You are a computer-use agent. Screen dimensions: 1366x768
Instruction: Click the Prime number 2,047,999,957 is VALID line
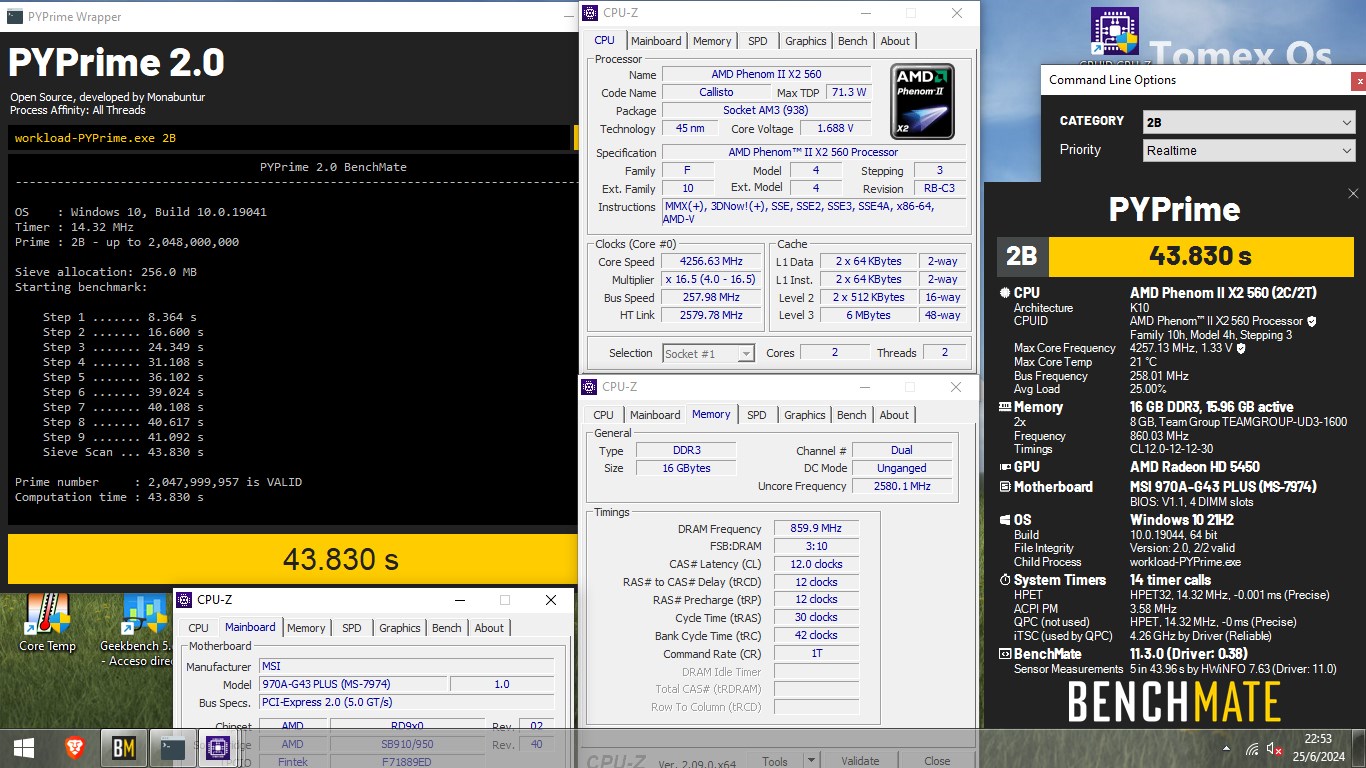[158, 482]
